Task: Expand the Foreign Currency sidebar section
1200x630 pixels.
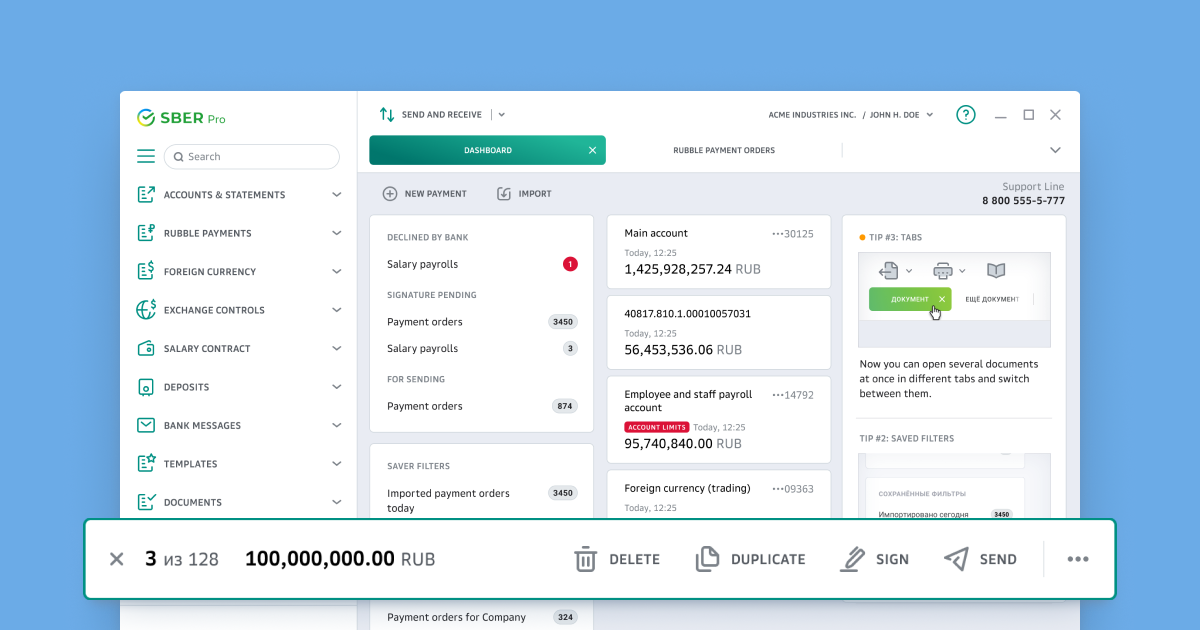Action: (336, 272)
